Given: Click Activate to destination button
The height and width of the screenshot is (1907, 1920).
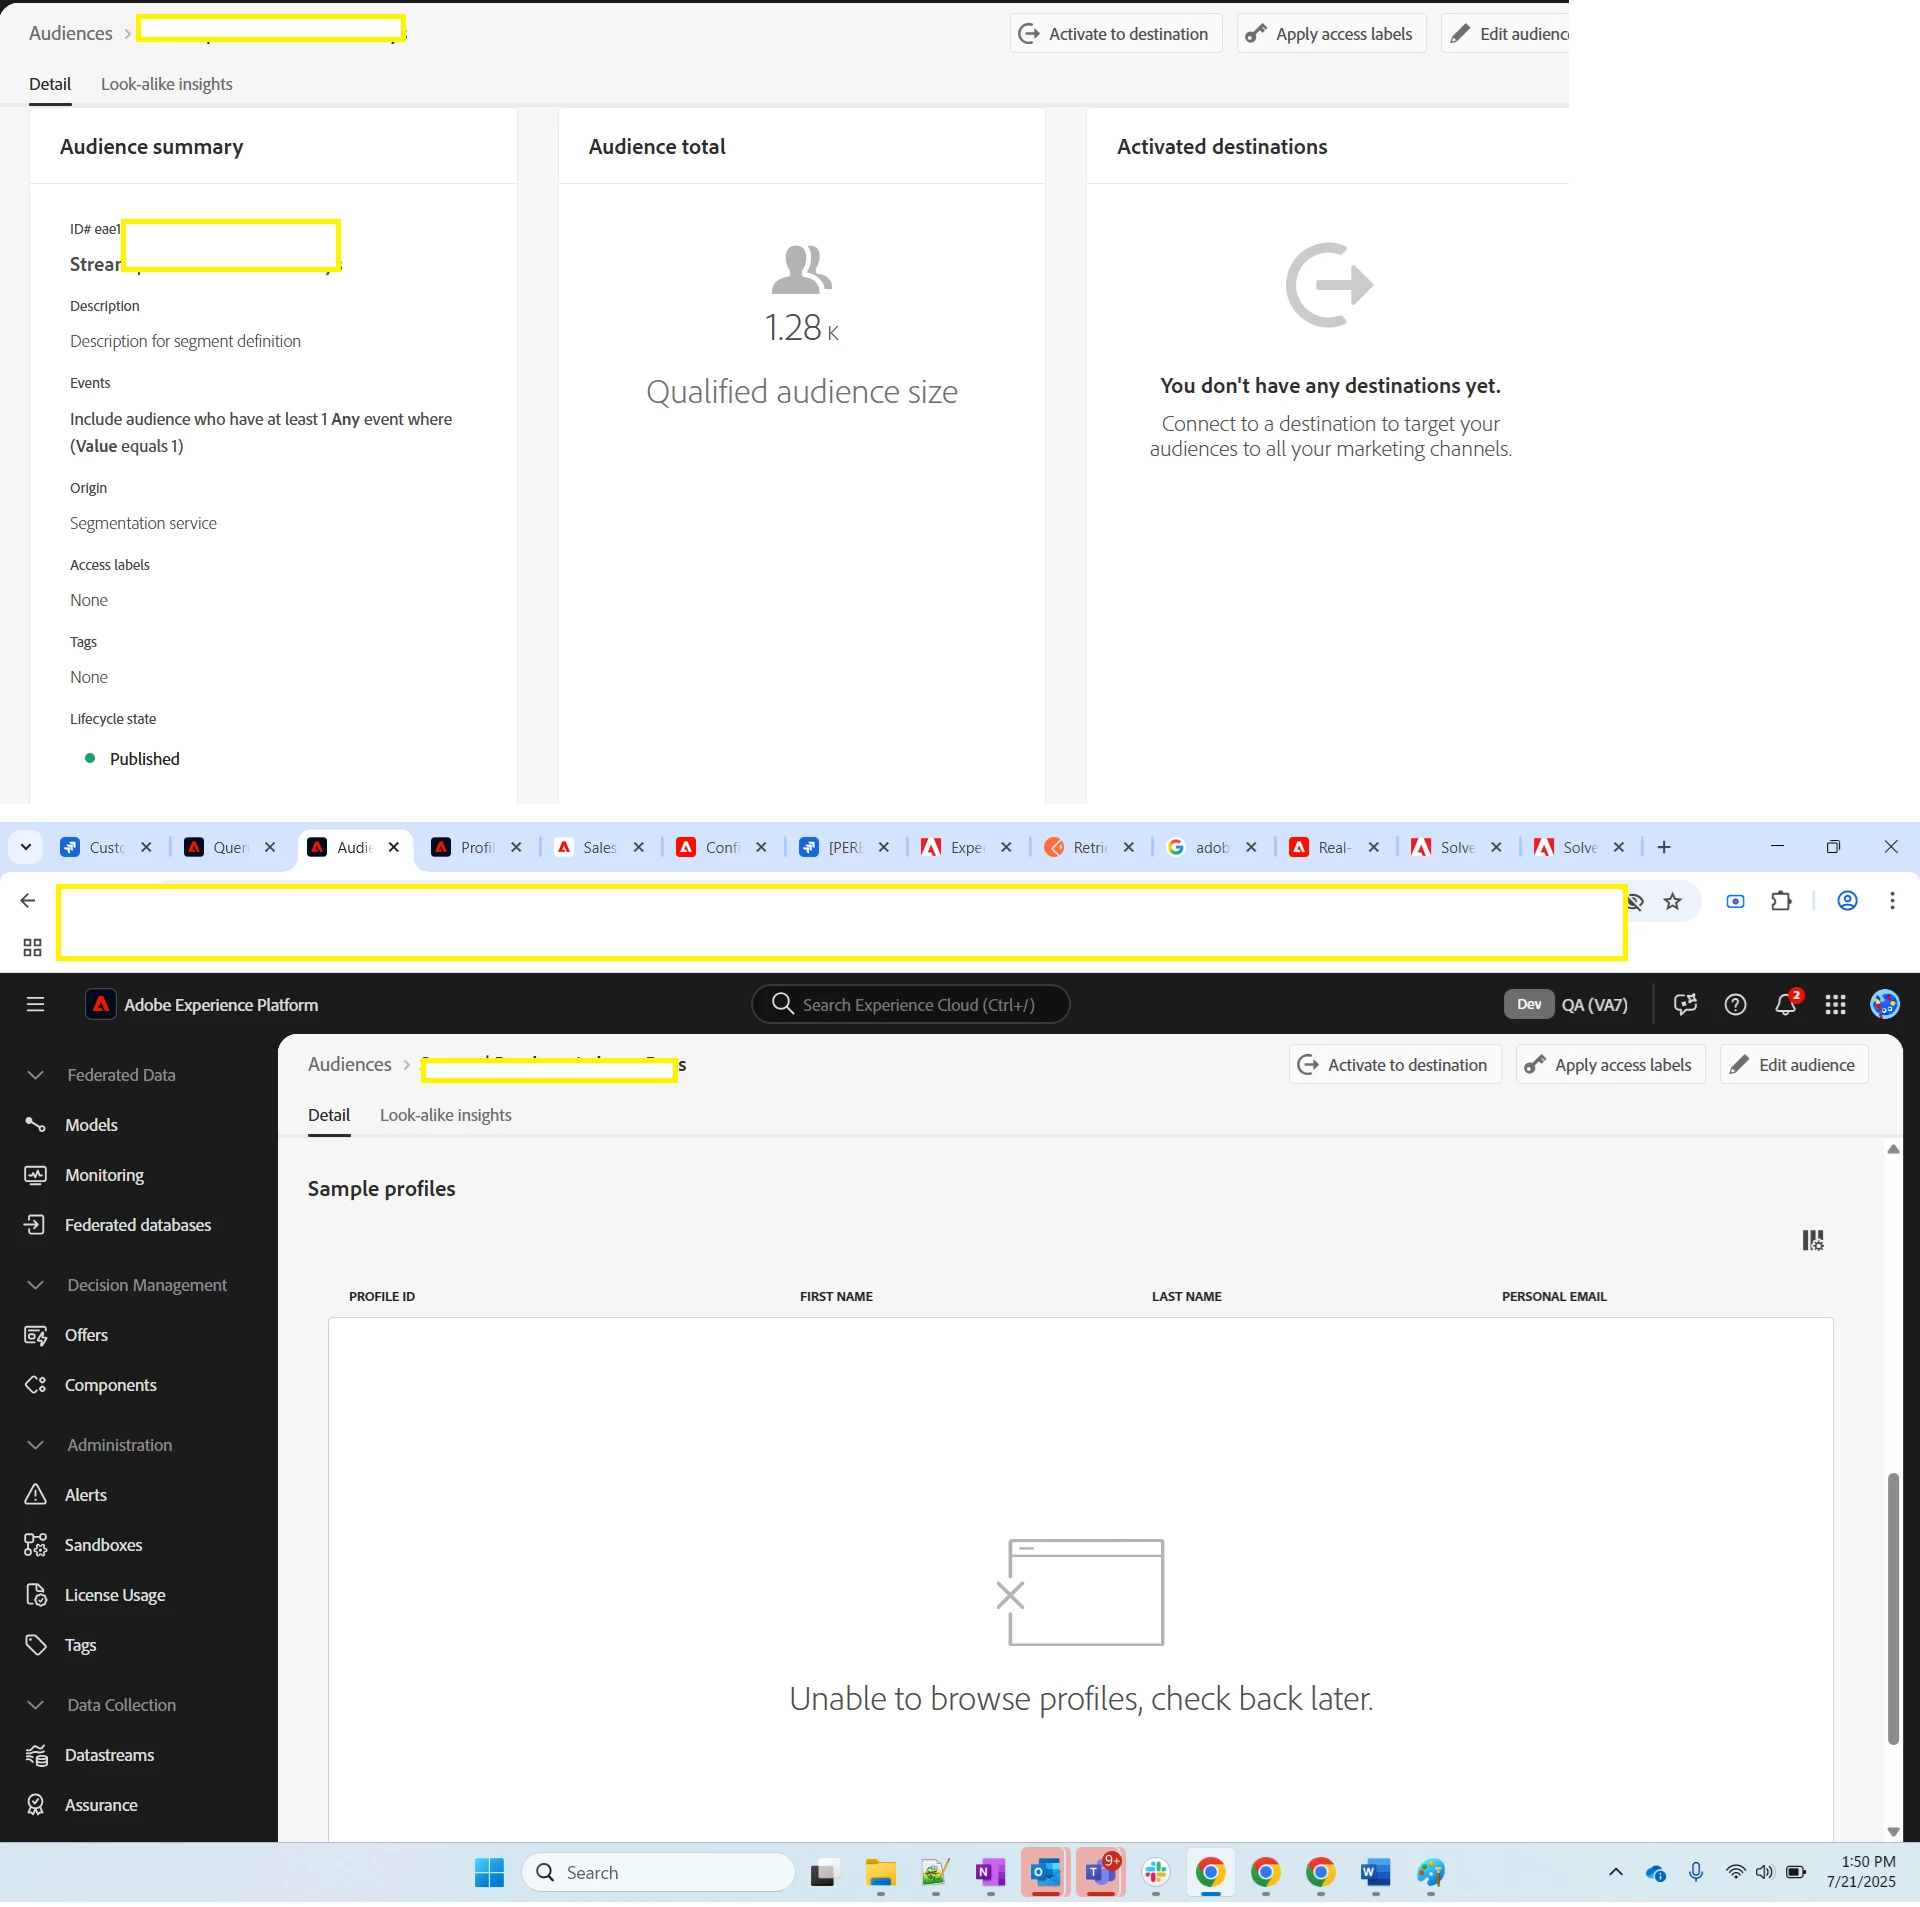Looking at the screenshot, I should (1395, 1065).
